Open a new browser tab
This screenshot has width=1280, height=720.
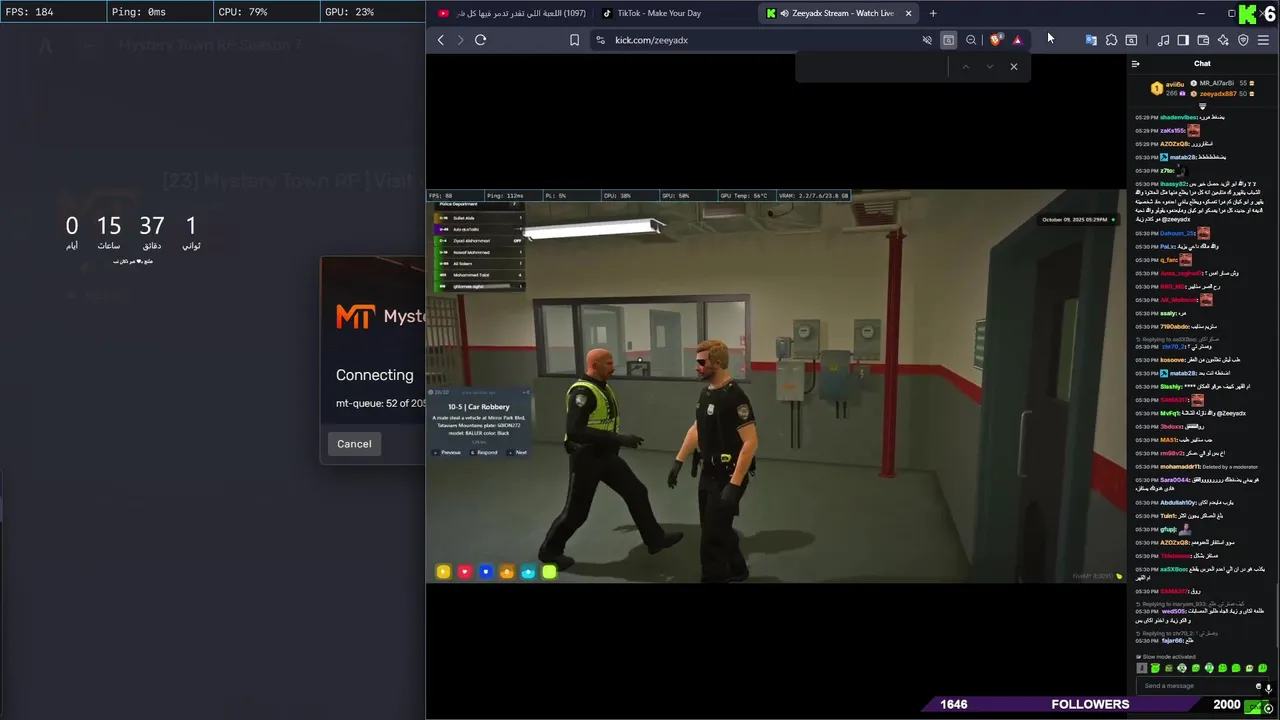click(933, 13)
